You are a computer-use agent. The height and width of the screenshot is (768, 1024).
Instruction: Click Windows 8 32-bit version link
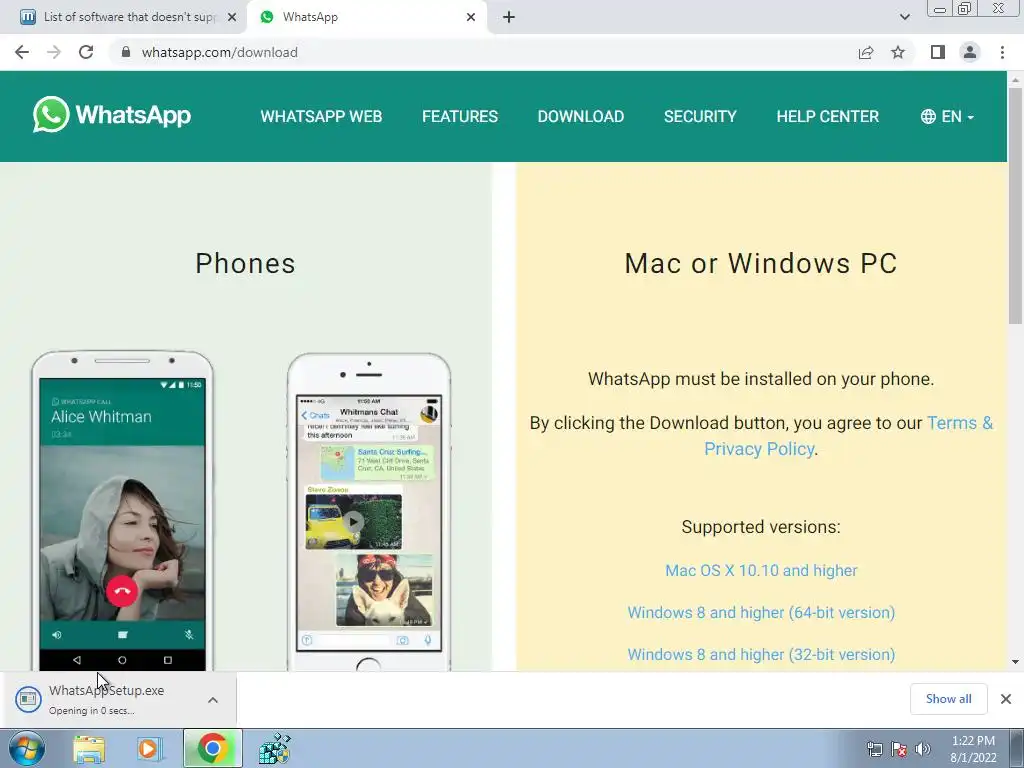click(x=761, y=654)
